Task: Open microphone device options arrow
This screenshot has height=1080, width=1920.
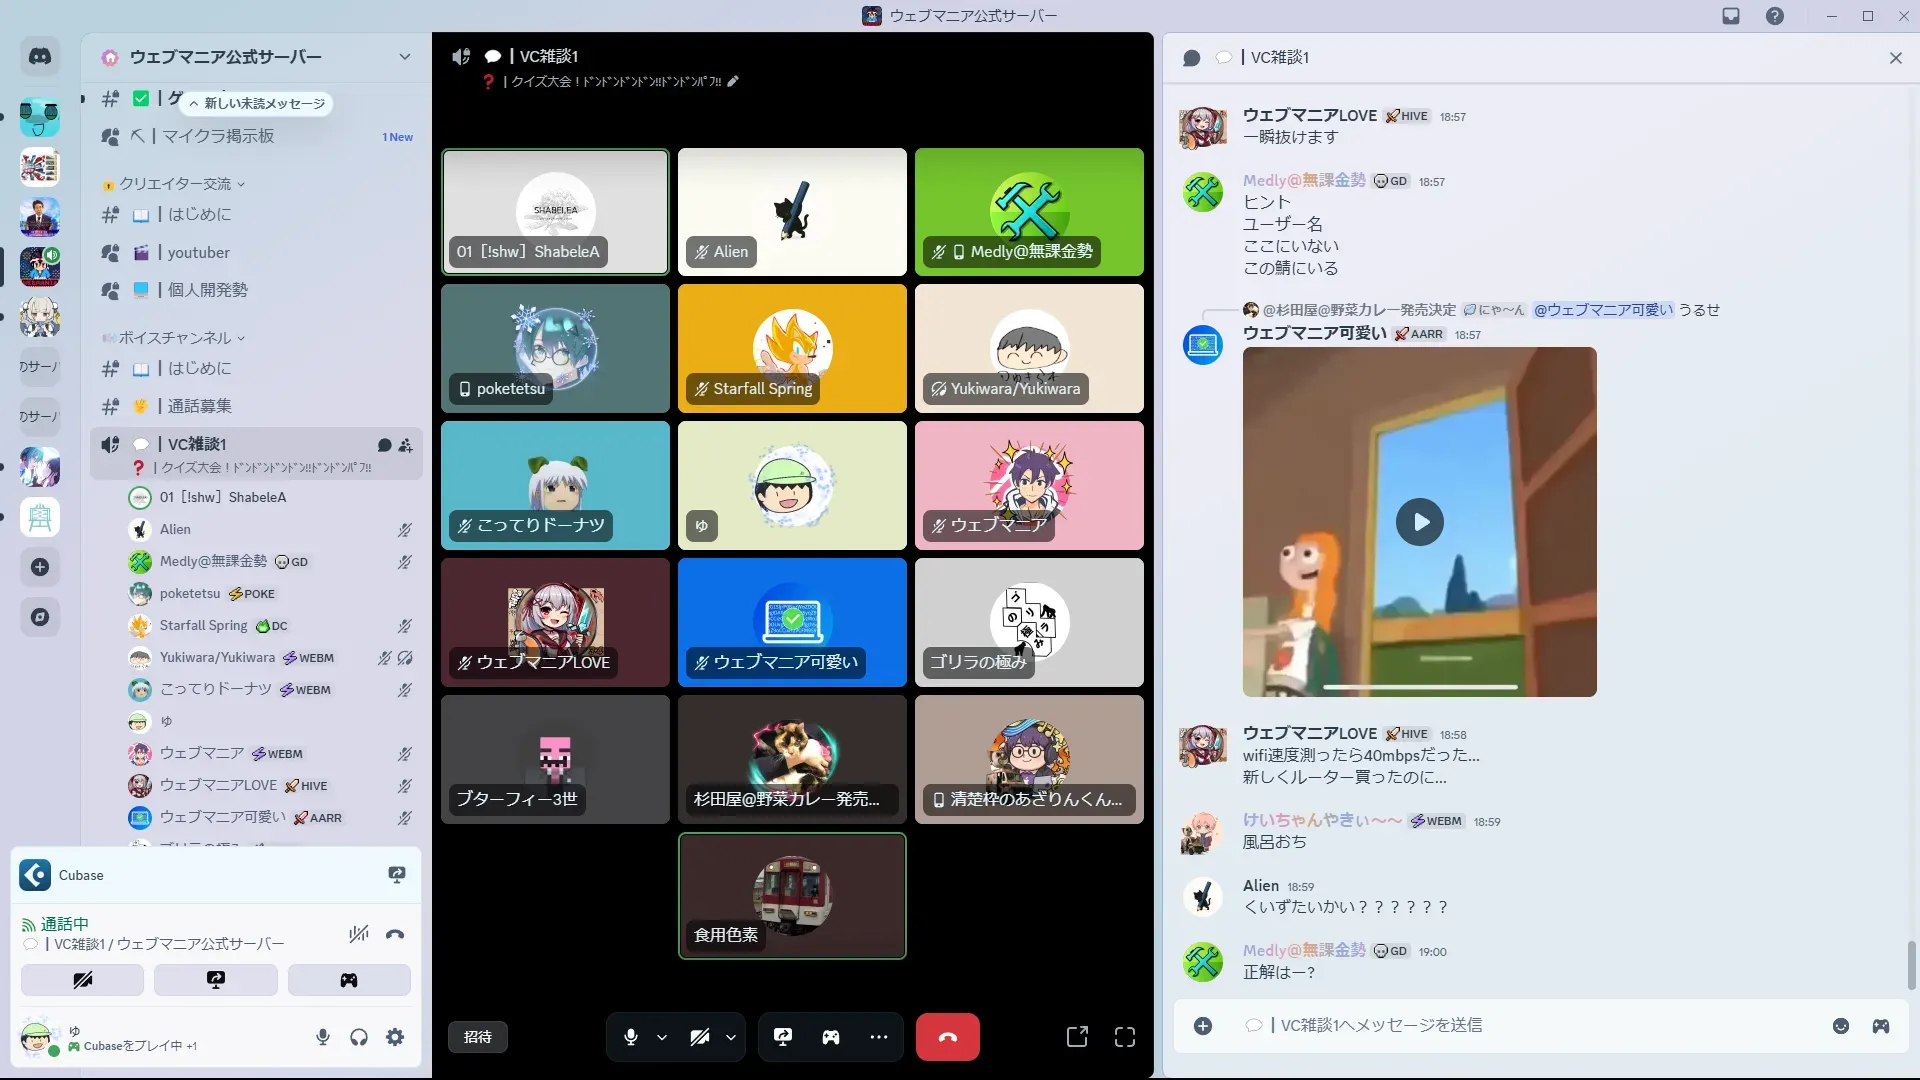Action: click(662, 1037)
